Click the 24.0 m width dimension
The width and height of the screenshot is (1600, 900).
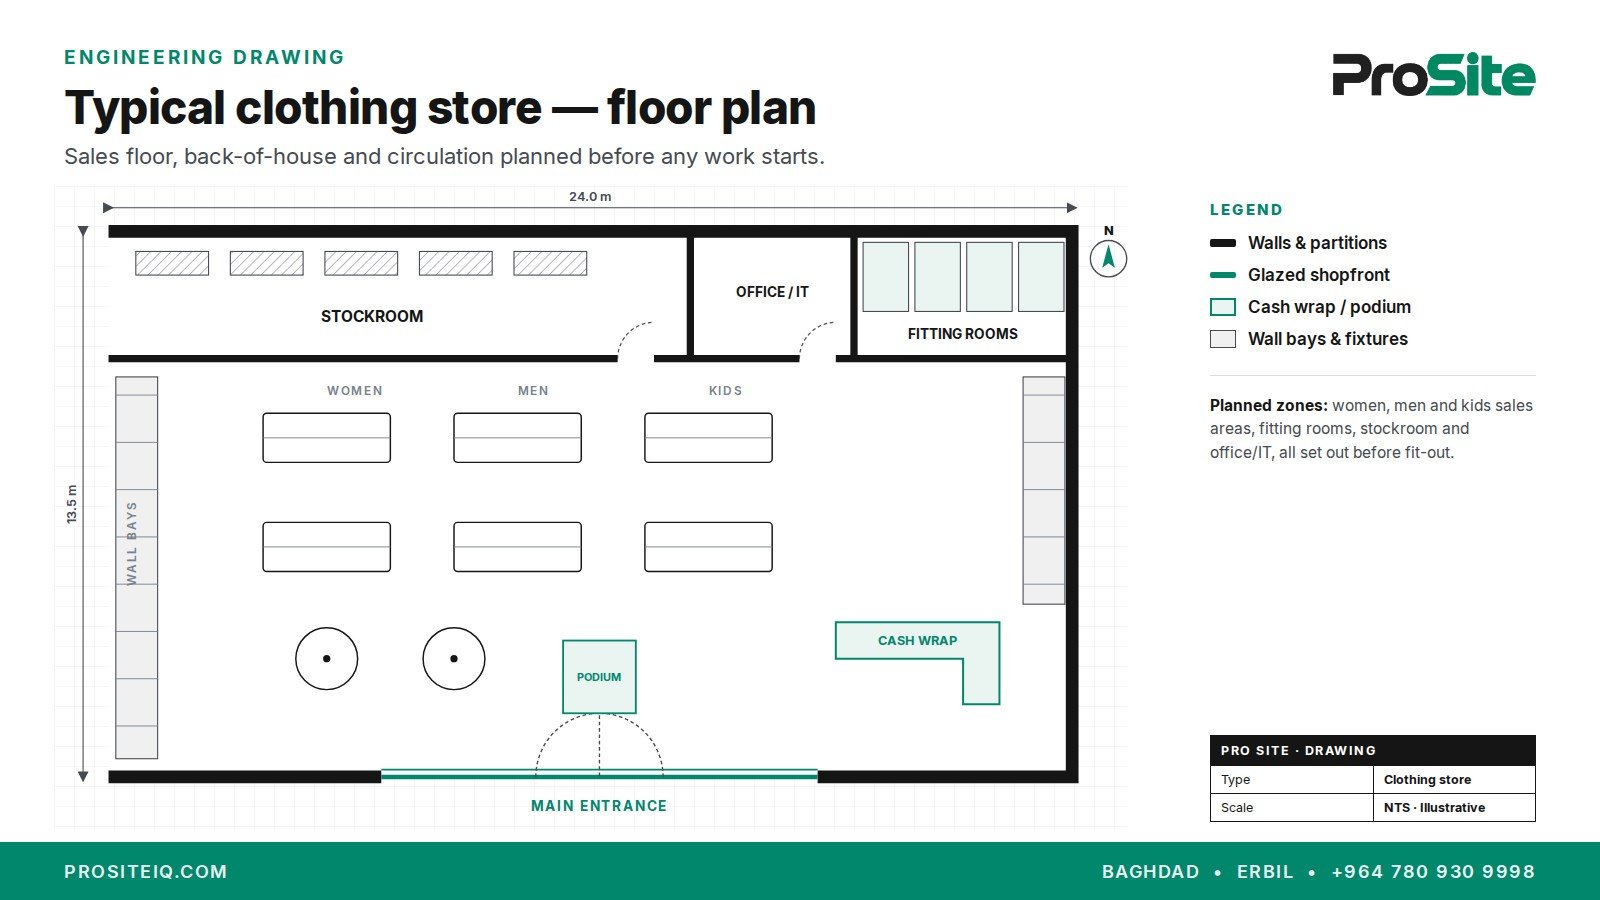[x=590, y=197]
